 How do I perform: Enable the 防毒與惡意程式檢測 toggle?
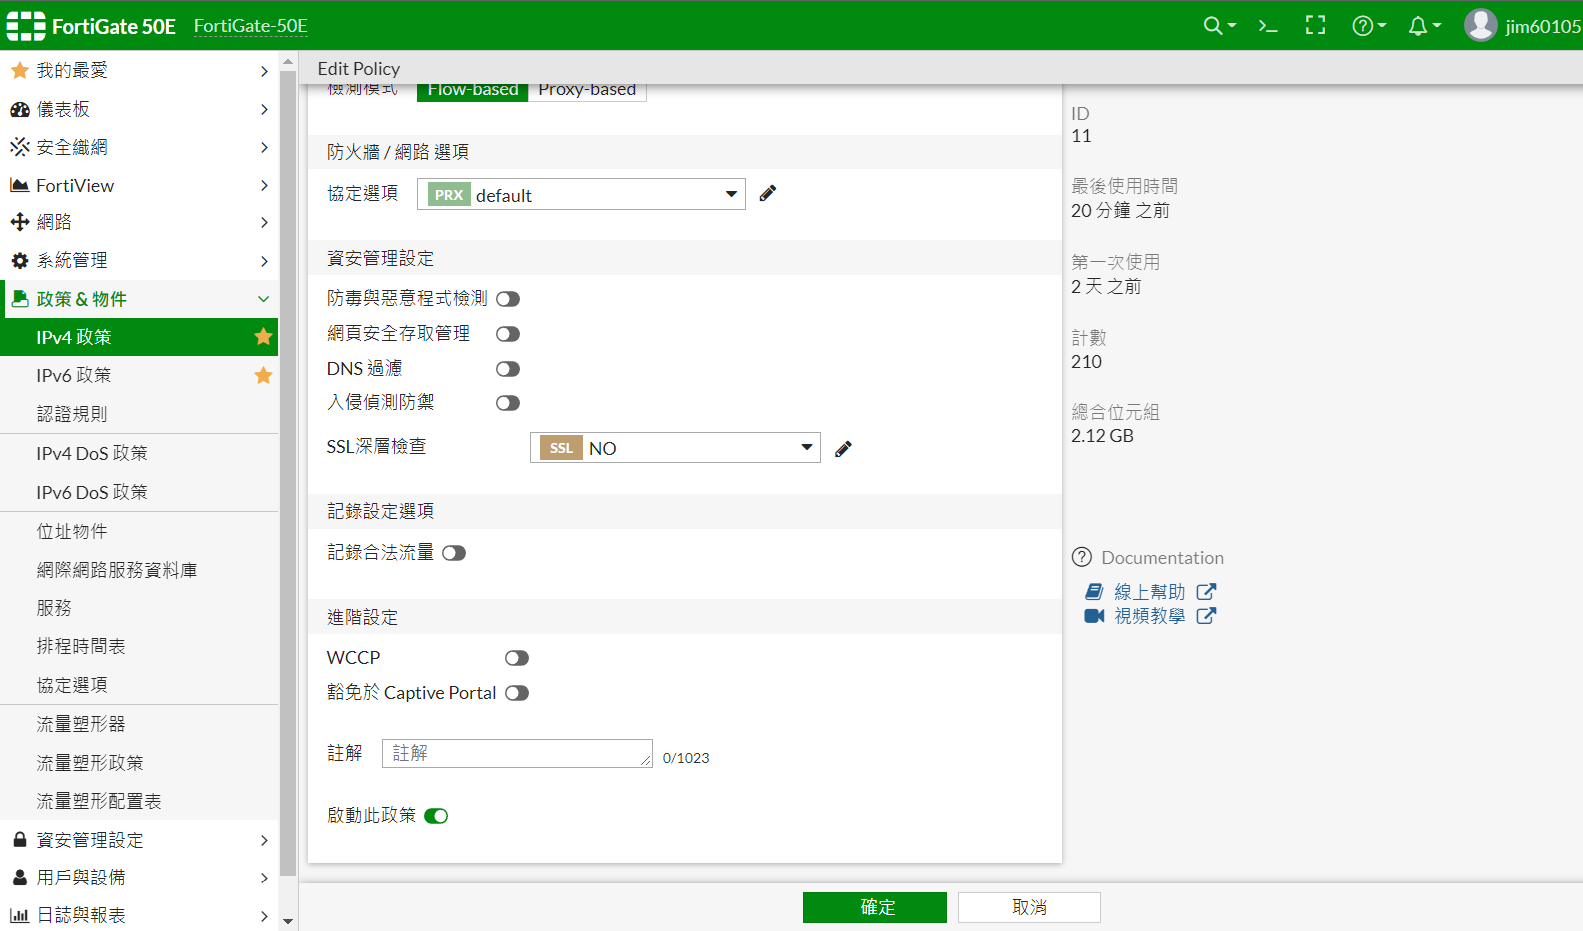[508, 299]
